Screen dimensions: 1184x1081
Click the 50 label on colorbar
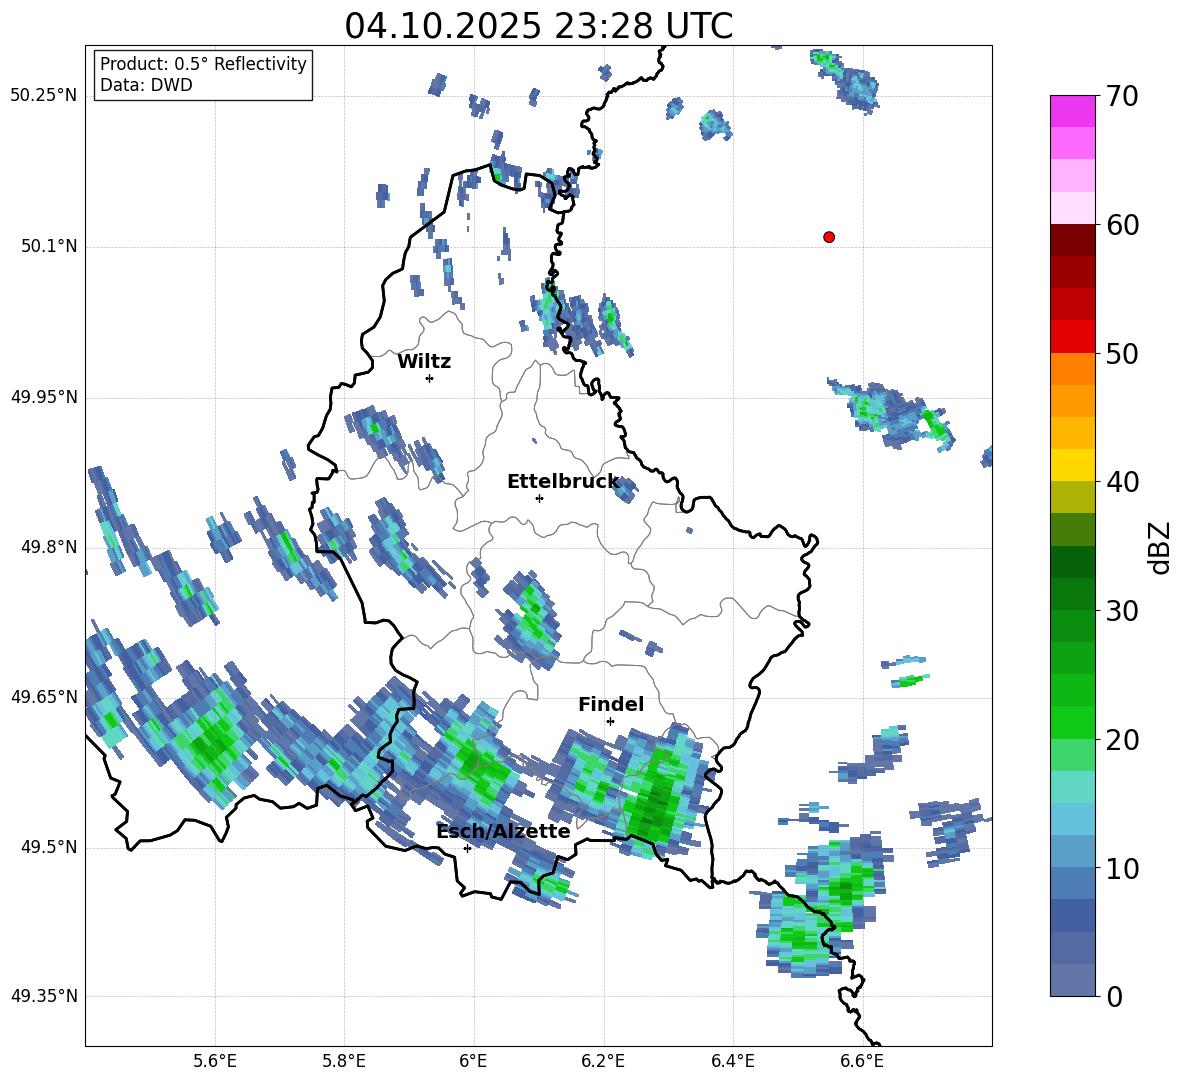(1121, 354)
